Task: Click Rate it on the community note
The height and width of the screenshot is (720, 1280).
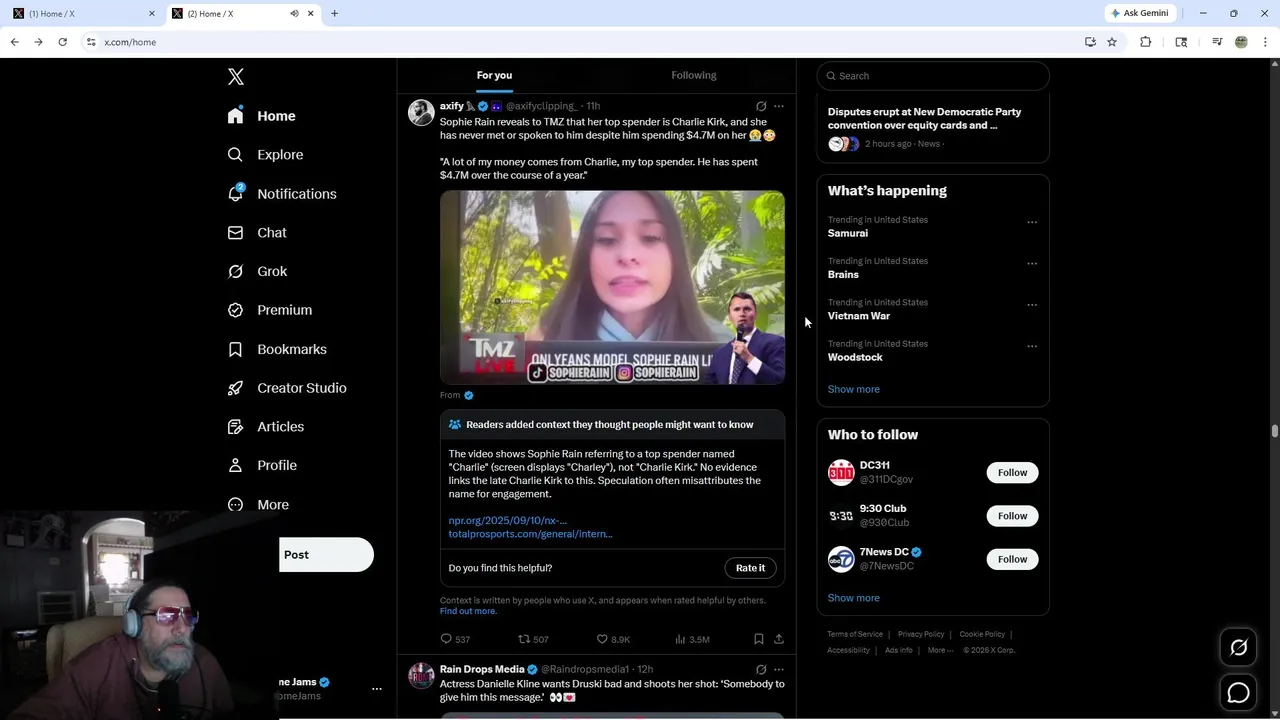Action: [750, 568]
